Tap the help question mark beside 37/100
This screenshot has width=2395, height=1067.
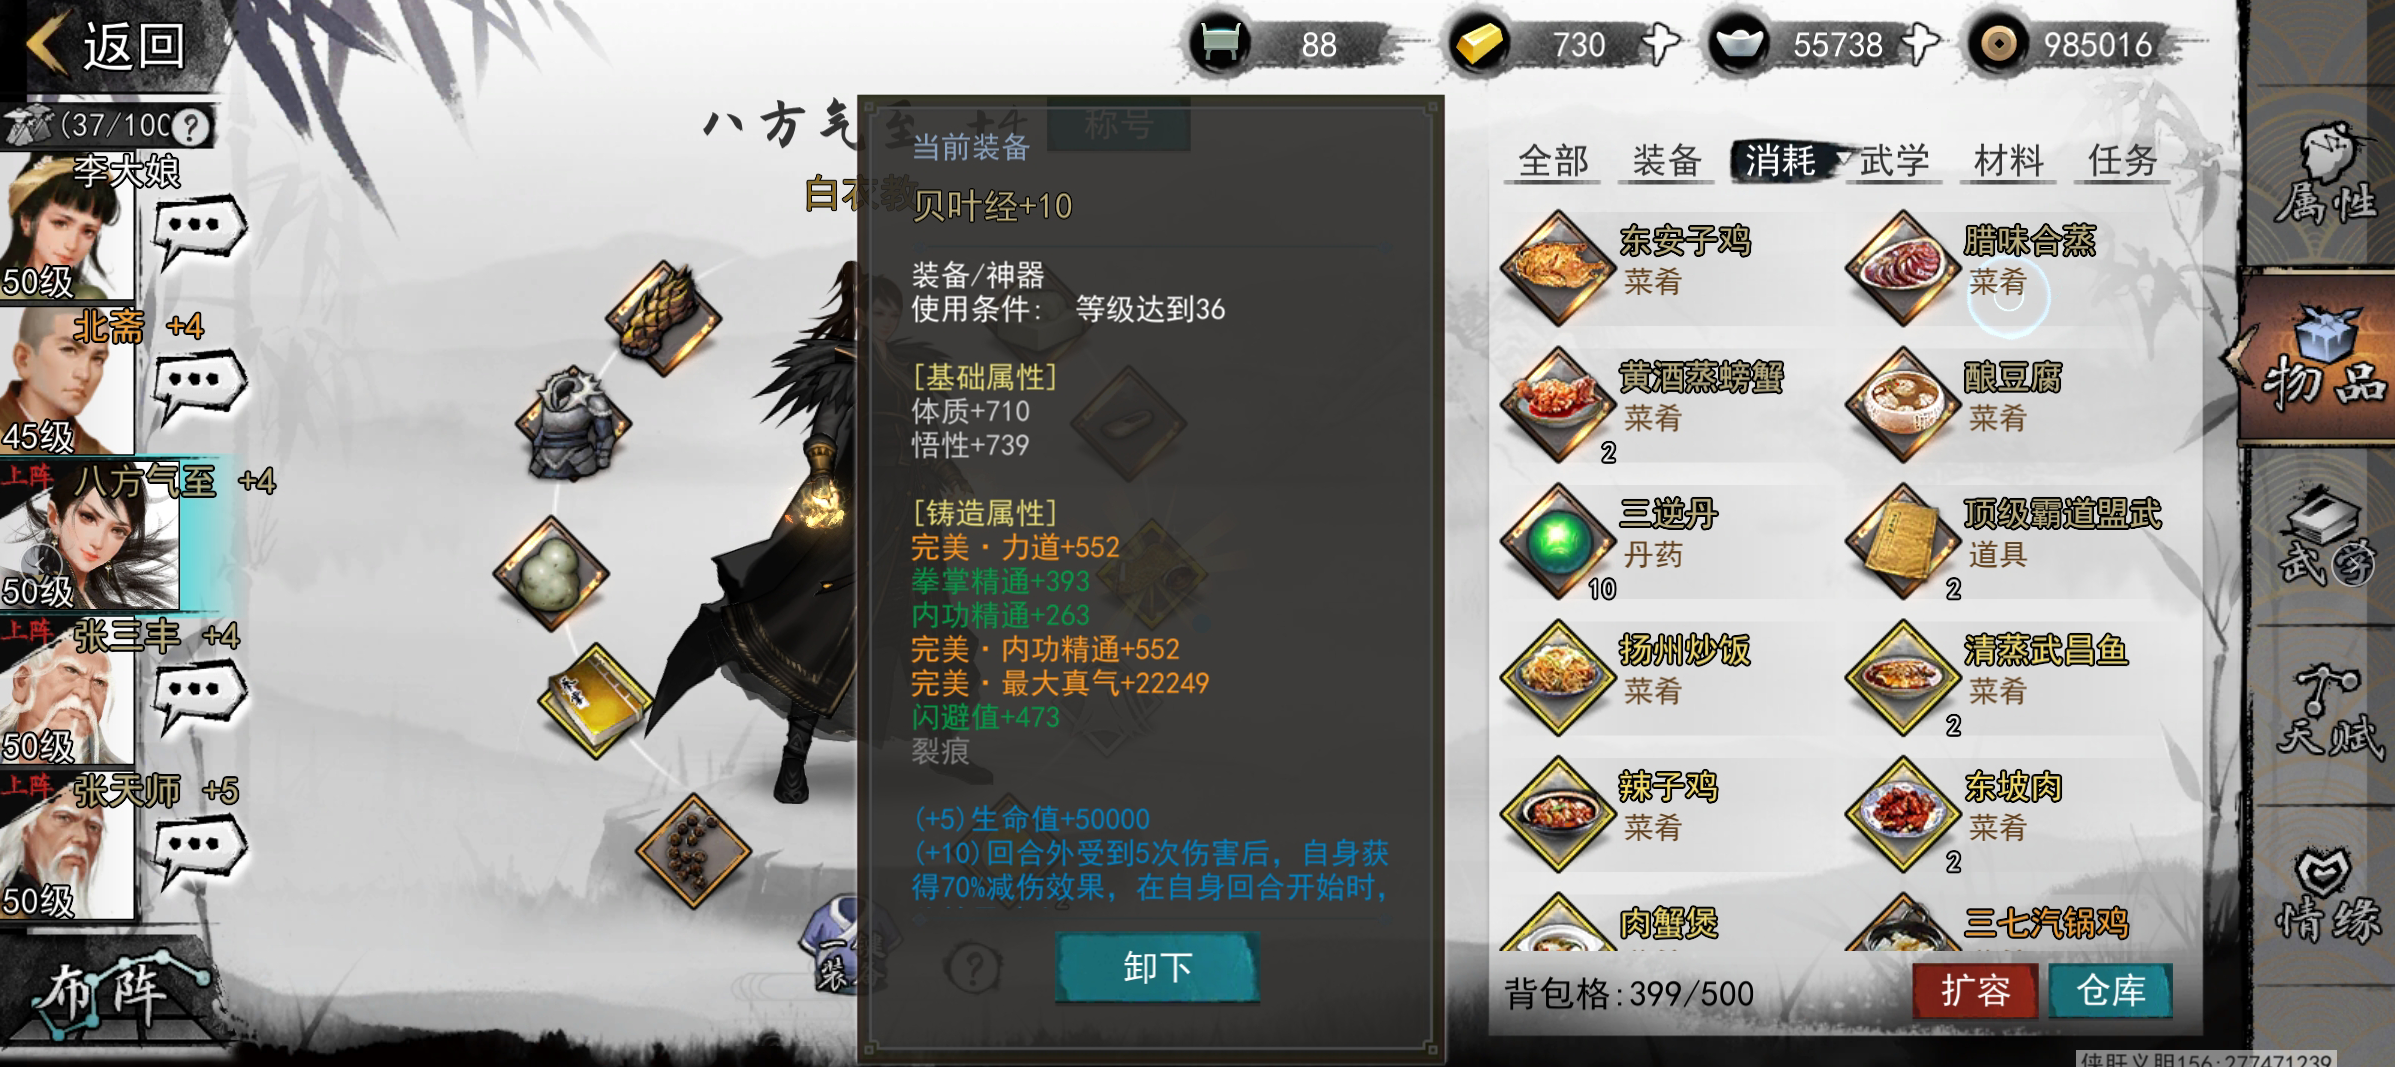click(190, 126)
